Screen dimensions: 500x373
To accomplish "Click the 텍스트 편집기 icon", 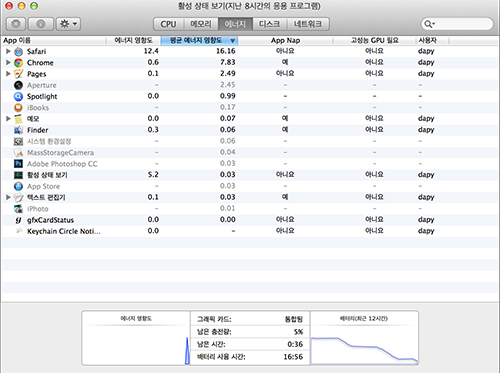I will 19,197.
